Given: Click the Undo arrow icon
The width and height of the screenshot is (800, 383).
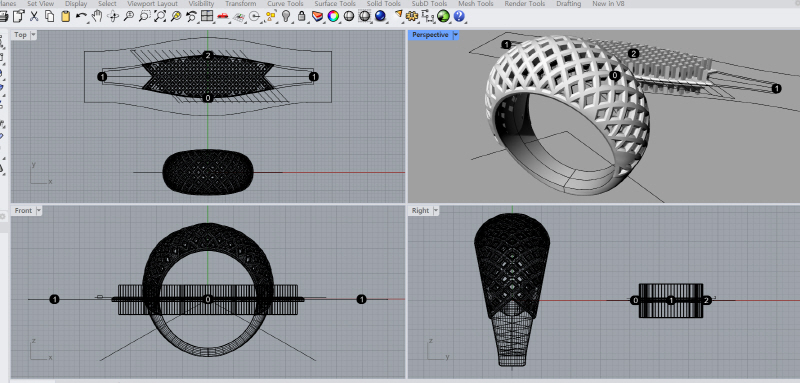Looking at the screenshot, I should tap(81, 16).
